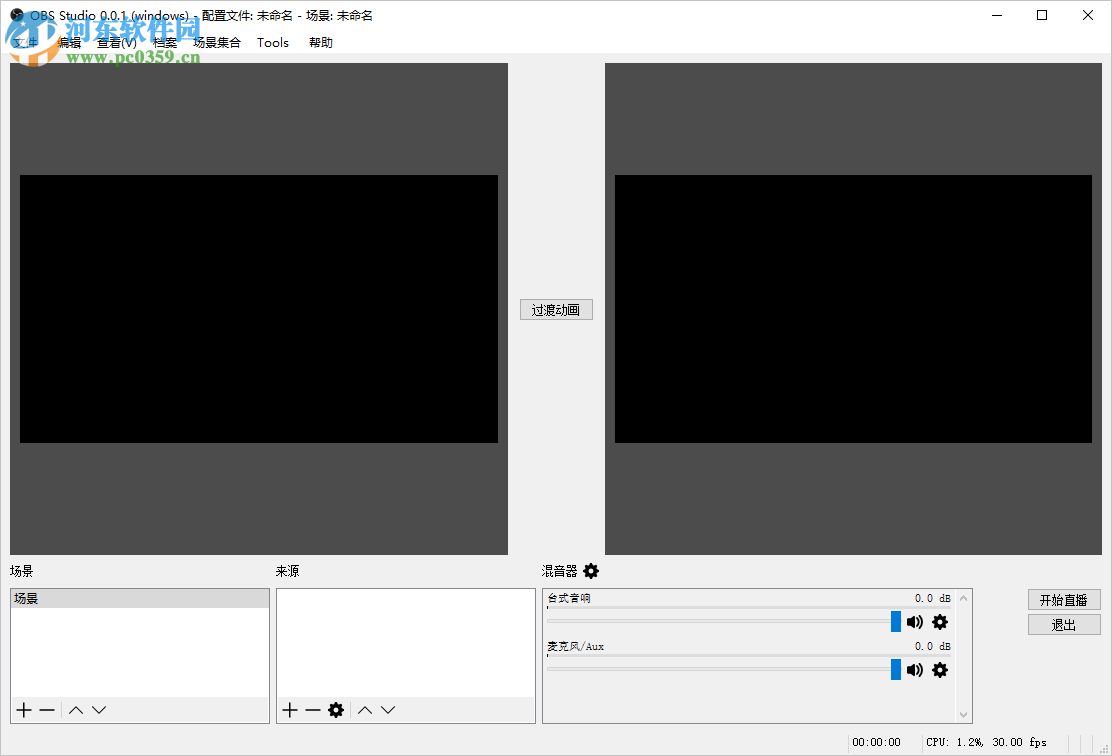
Task: Click the 台式音响 volume slider handle
Action: pos(896,621)
